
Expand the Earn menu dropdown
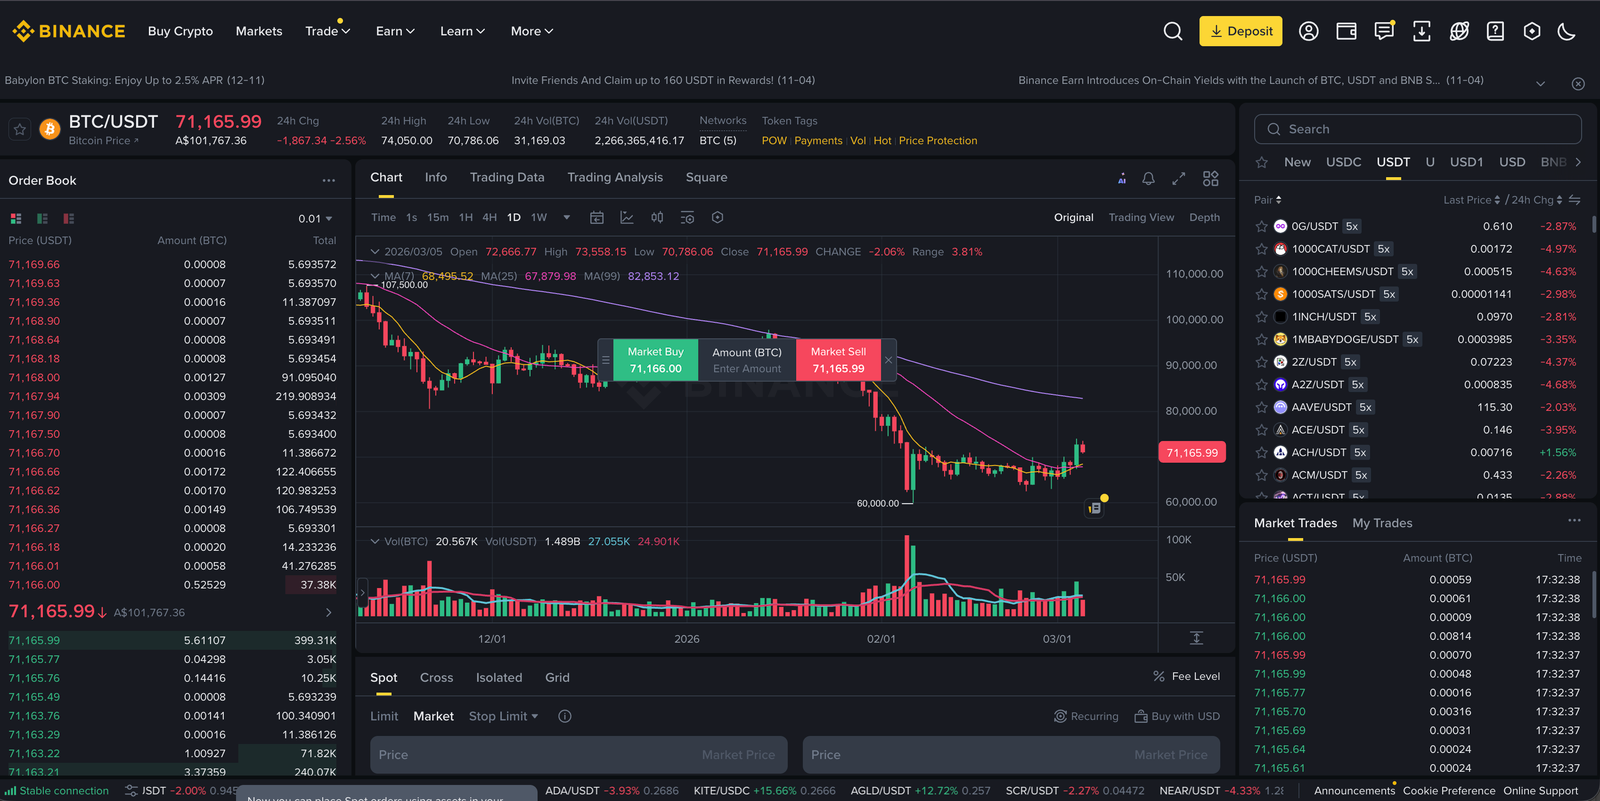click(395, 31)
